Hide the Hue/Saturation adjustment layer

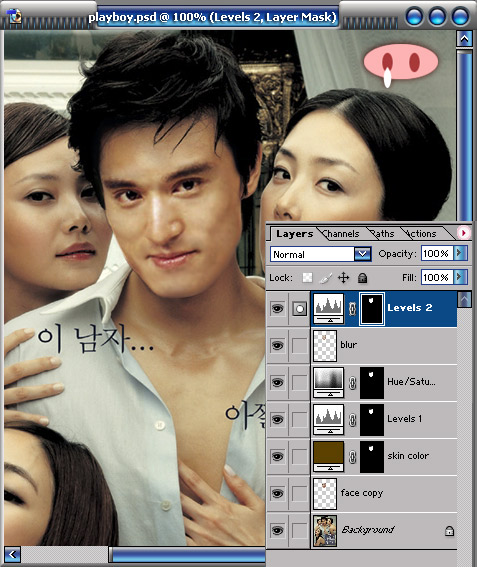(277, 383)
